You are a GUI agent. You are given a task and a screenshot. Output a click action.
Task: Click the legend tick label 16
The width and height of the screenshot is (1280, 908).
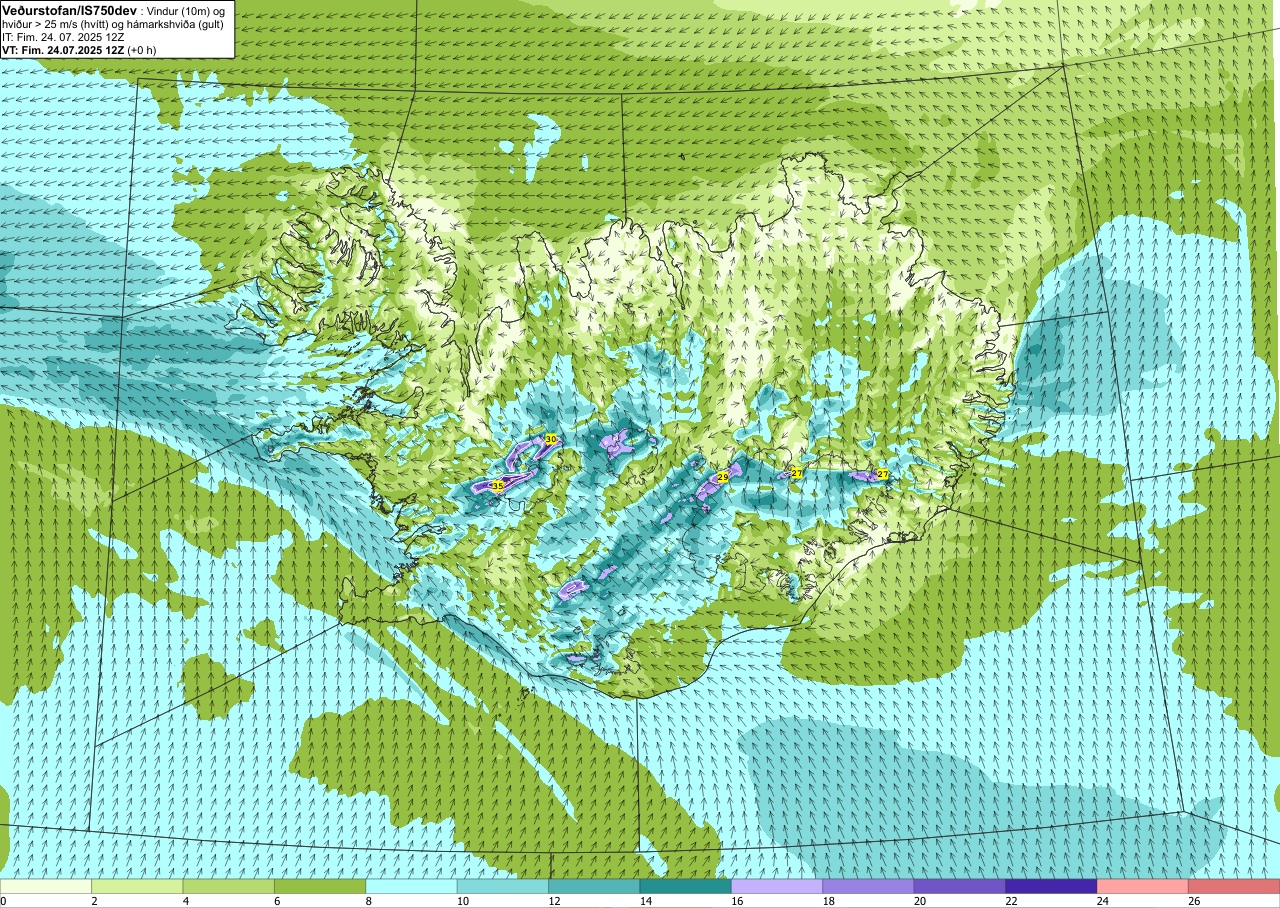point(736,901)
